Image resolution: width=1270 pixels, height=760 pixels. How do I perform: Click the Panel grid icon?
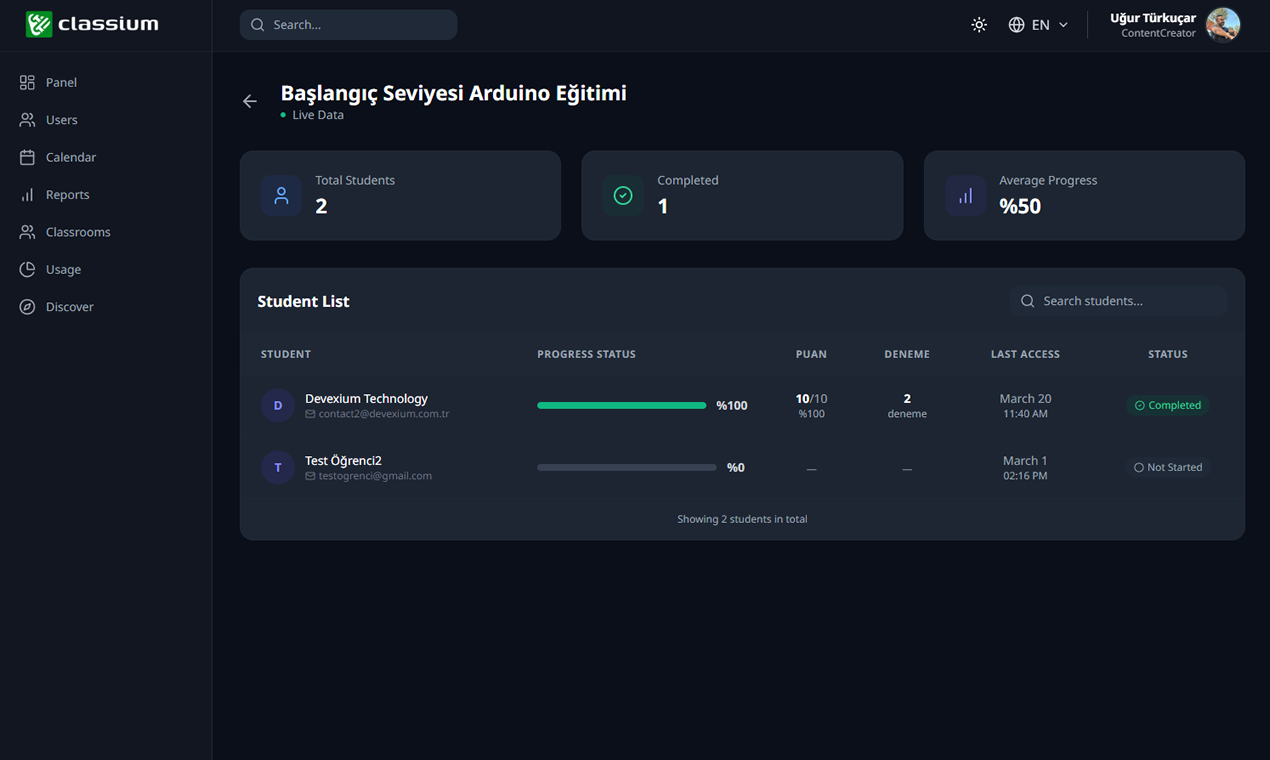(27, 82)
